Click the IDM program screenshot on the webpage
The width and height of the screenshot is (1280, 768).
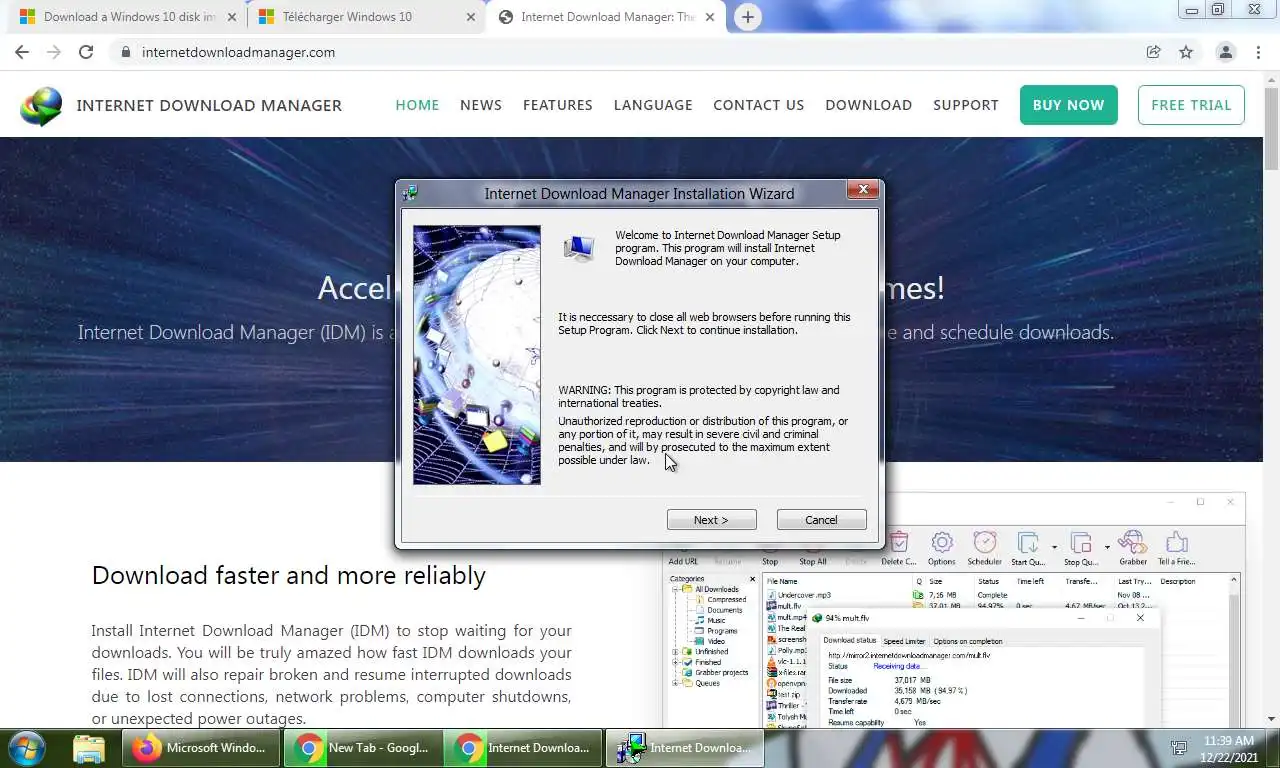pos(954,610)
